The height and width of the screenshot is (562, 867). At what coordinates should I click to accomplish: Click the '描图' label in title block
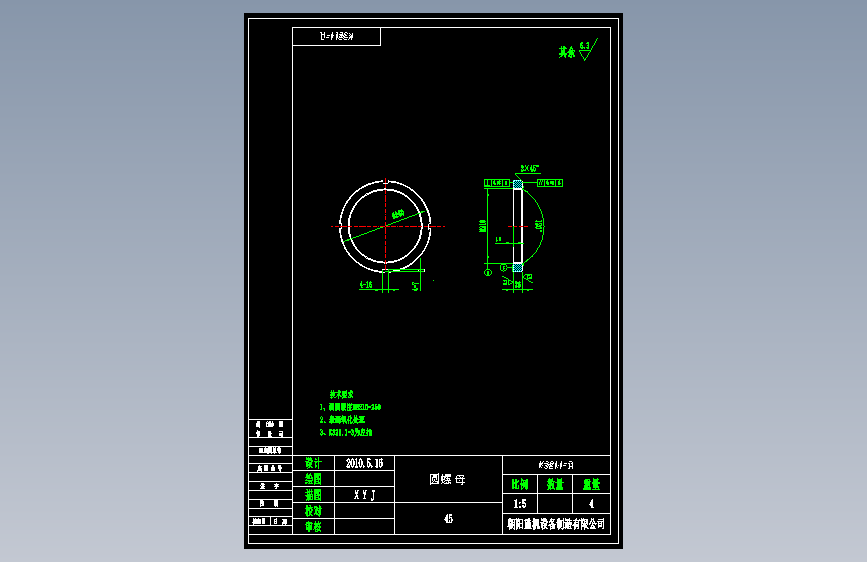(x=313, y=495)
